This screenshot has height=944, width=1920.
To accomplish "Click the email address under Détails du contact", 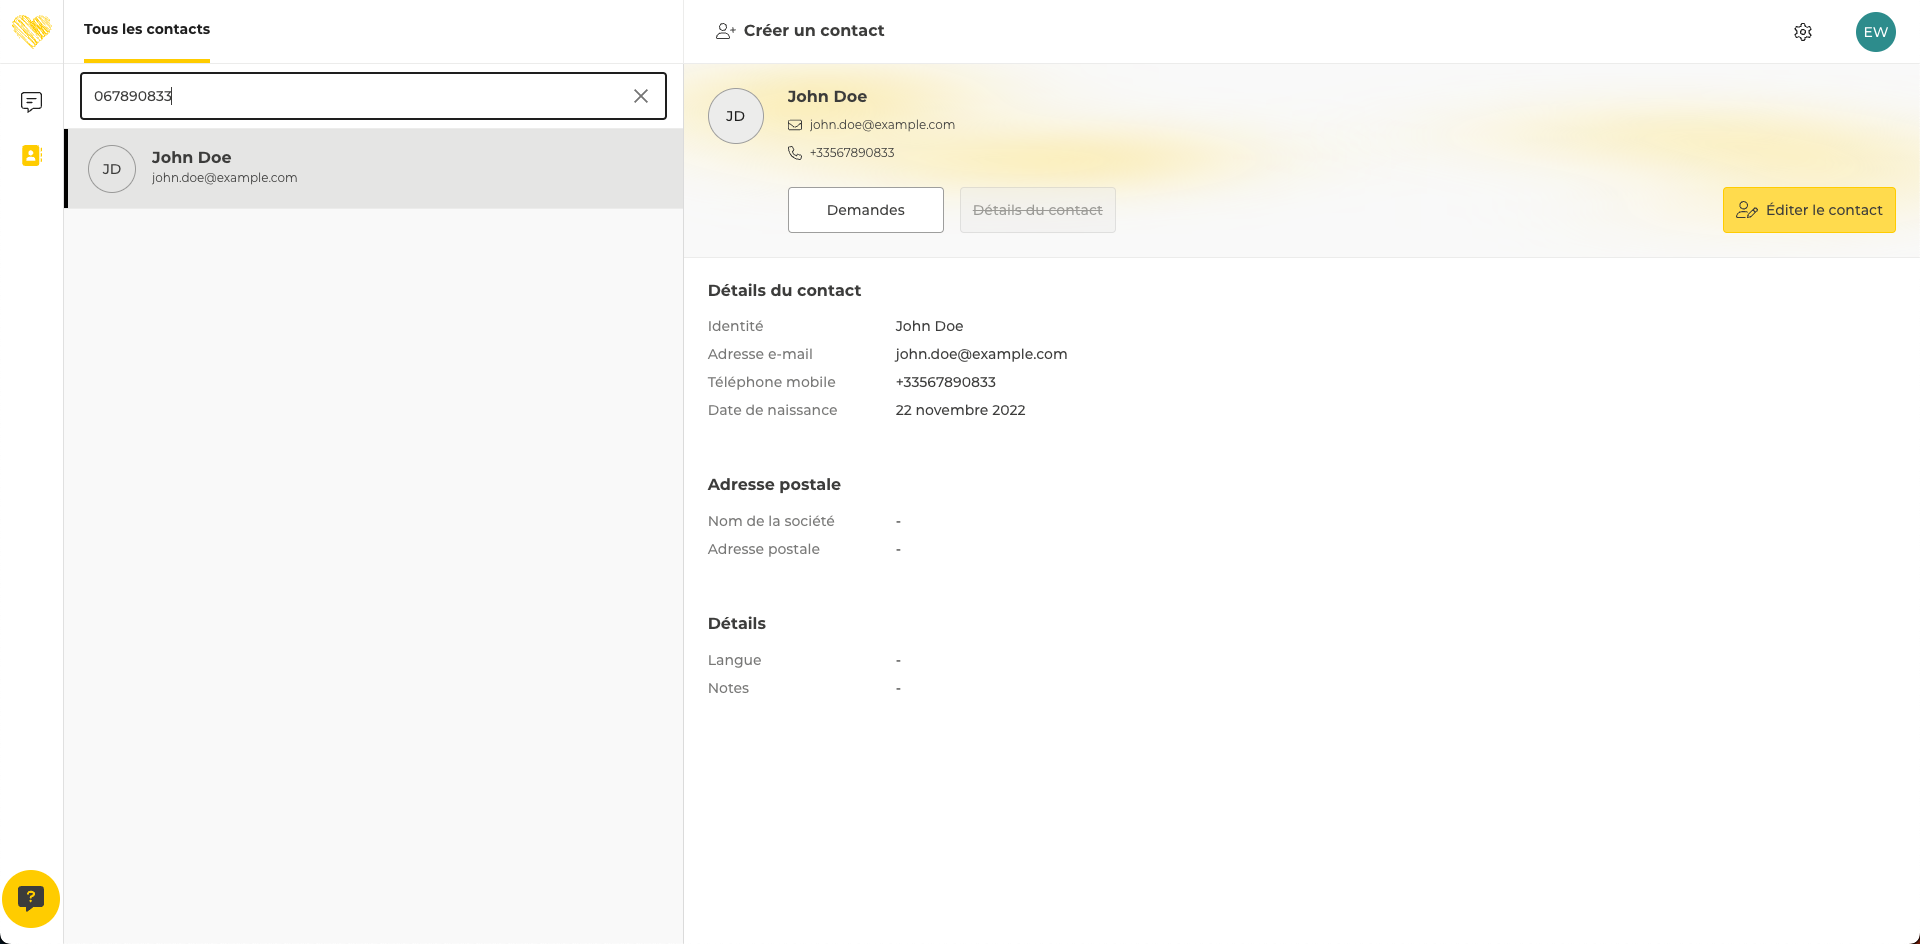I will coord(981,354).
